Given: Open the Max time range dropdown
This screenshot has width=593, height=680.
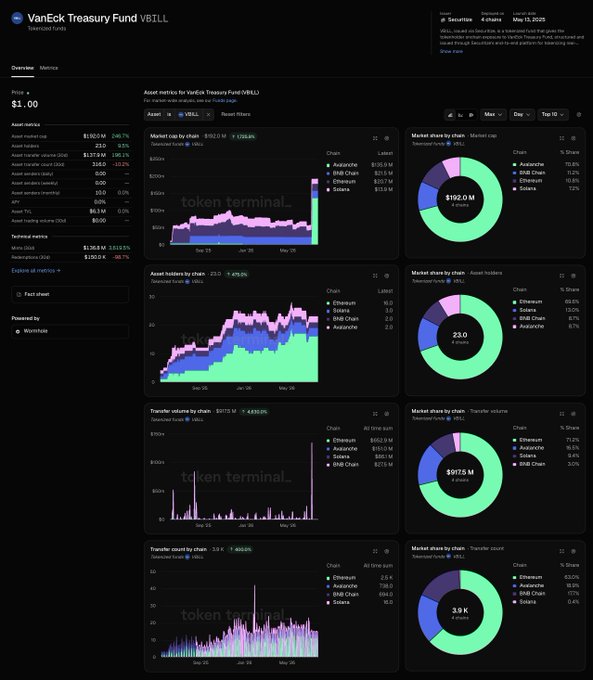Looking at the screenshot, I should 493,114.
